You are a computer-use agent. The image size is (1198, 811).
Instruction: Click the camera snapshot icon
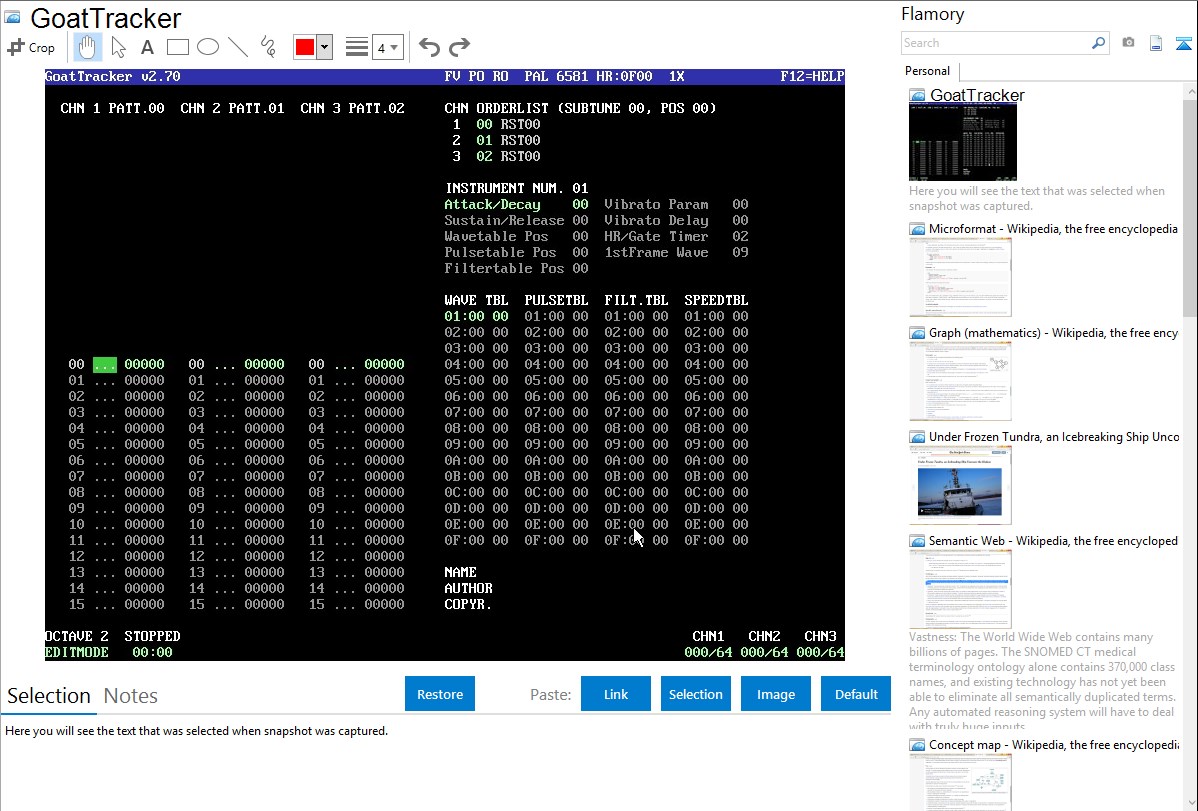pyautogui.click(x=1128, y=43)
